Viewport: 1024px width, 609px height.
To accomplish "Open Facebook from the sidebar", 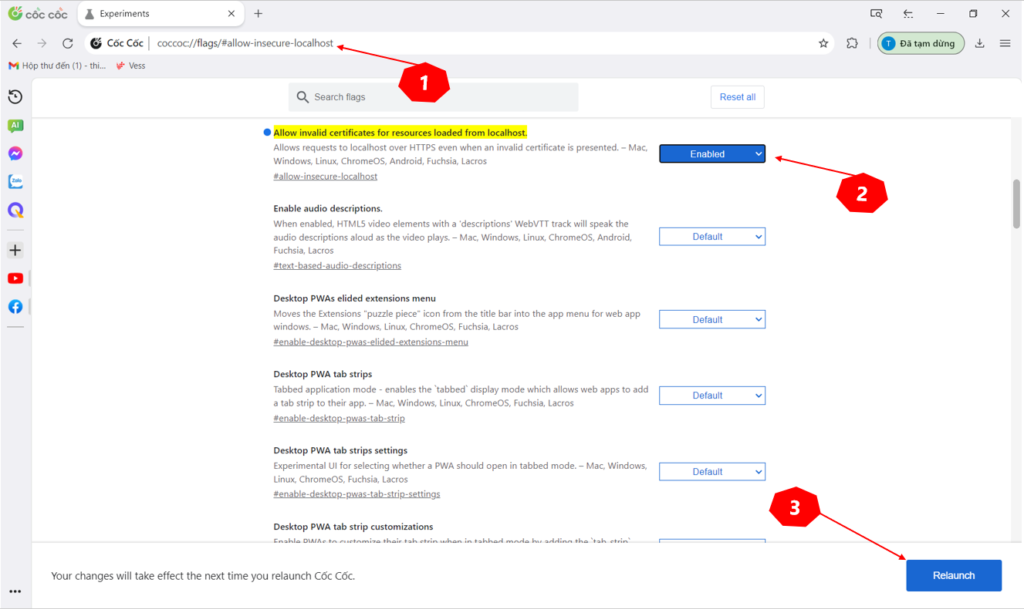I will click(x=15, y=306).
